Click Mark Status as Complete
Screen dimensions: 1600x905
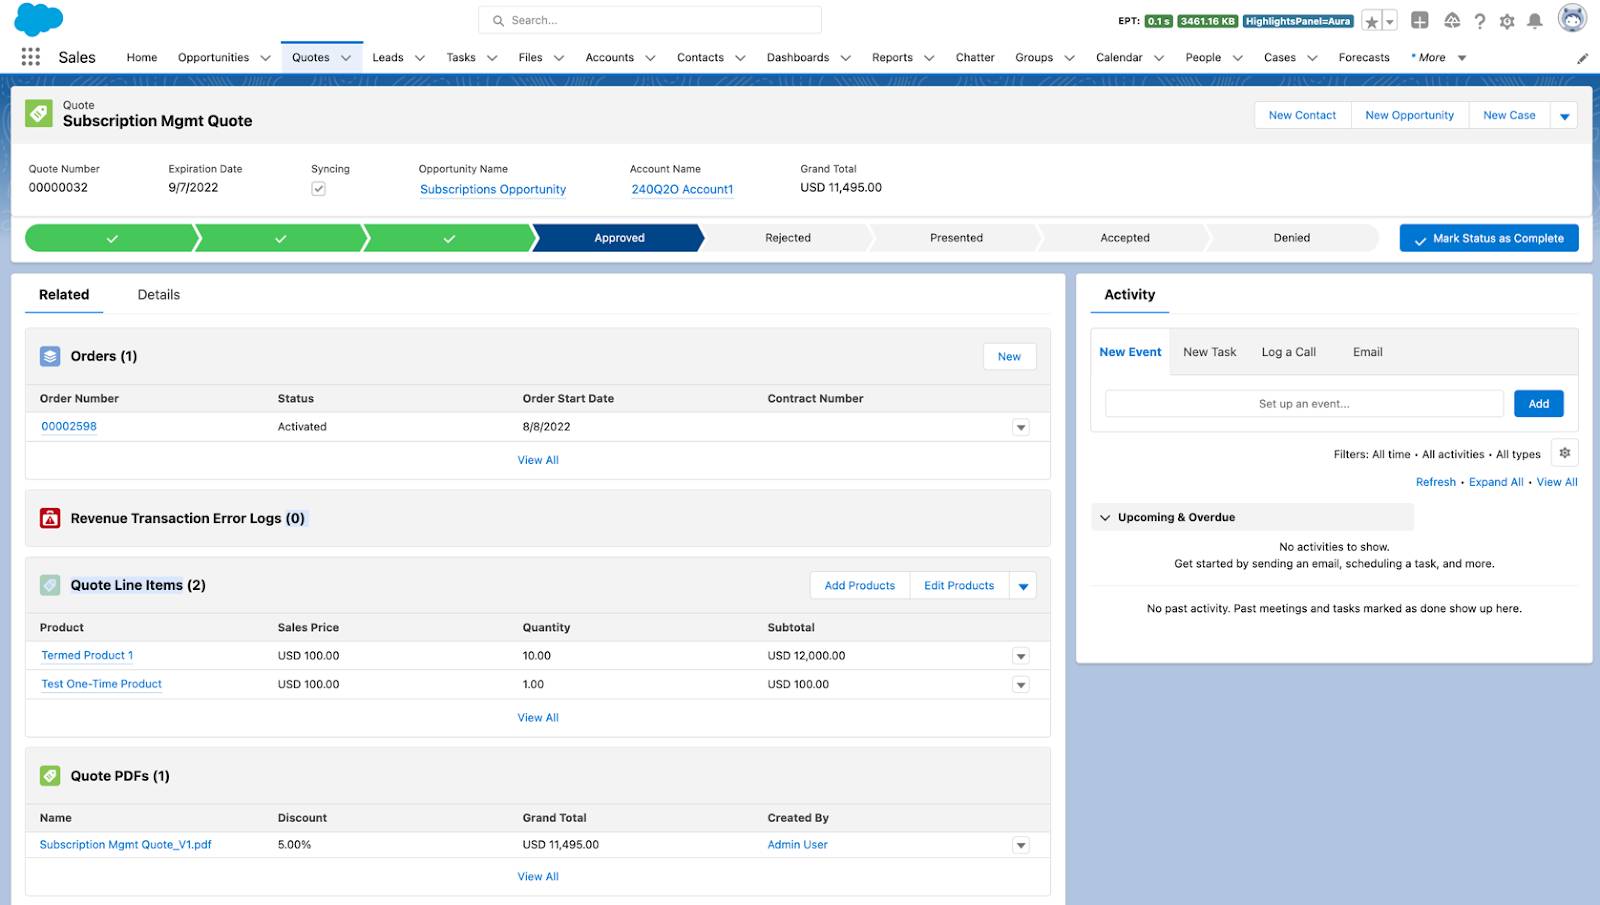[x=1489, y=238]
